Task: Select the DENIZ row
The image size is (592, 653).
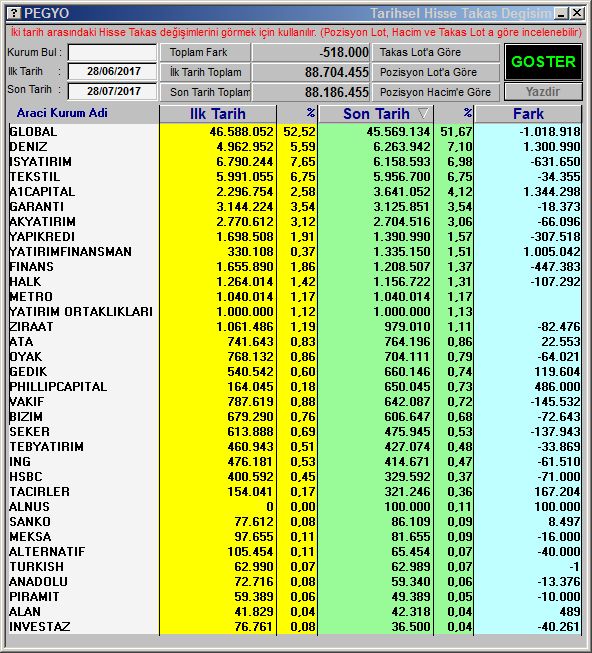Action: pos(295,147)
